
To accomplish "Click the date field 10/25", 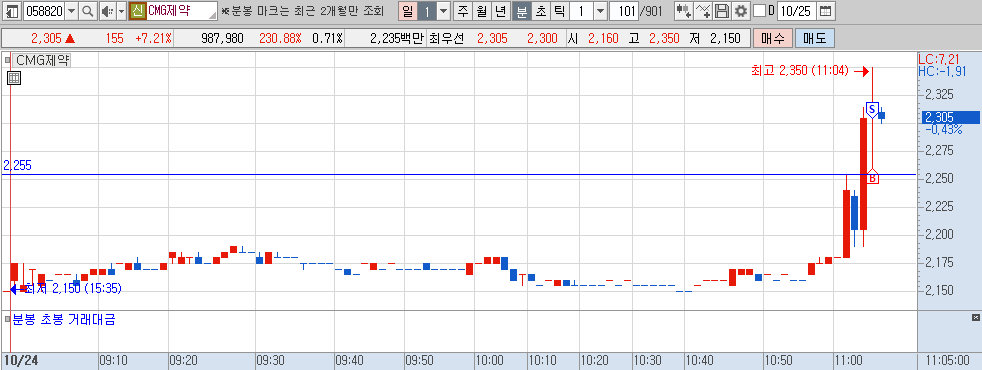I will pyautogui.click(x=797, y=11).
